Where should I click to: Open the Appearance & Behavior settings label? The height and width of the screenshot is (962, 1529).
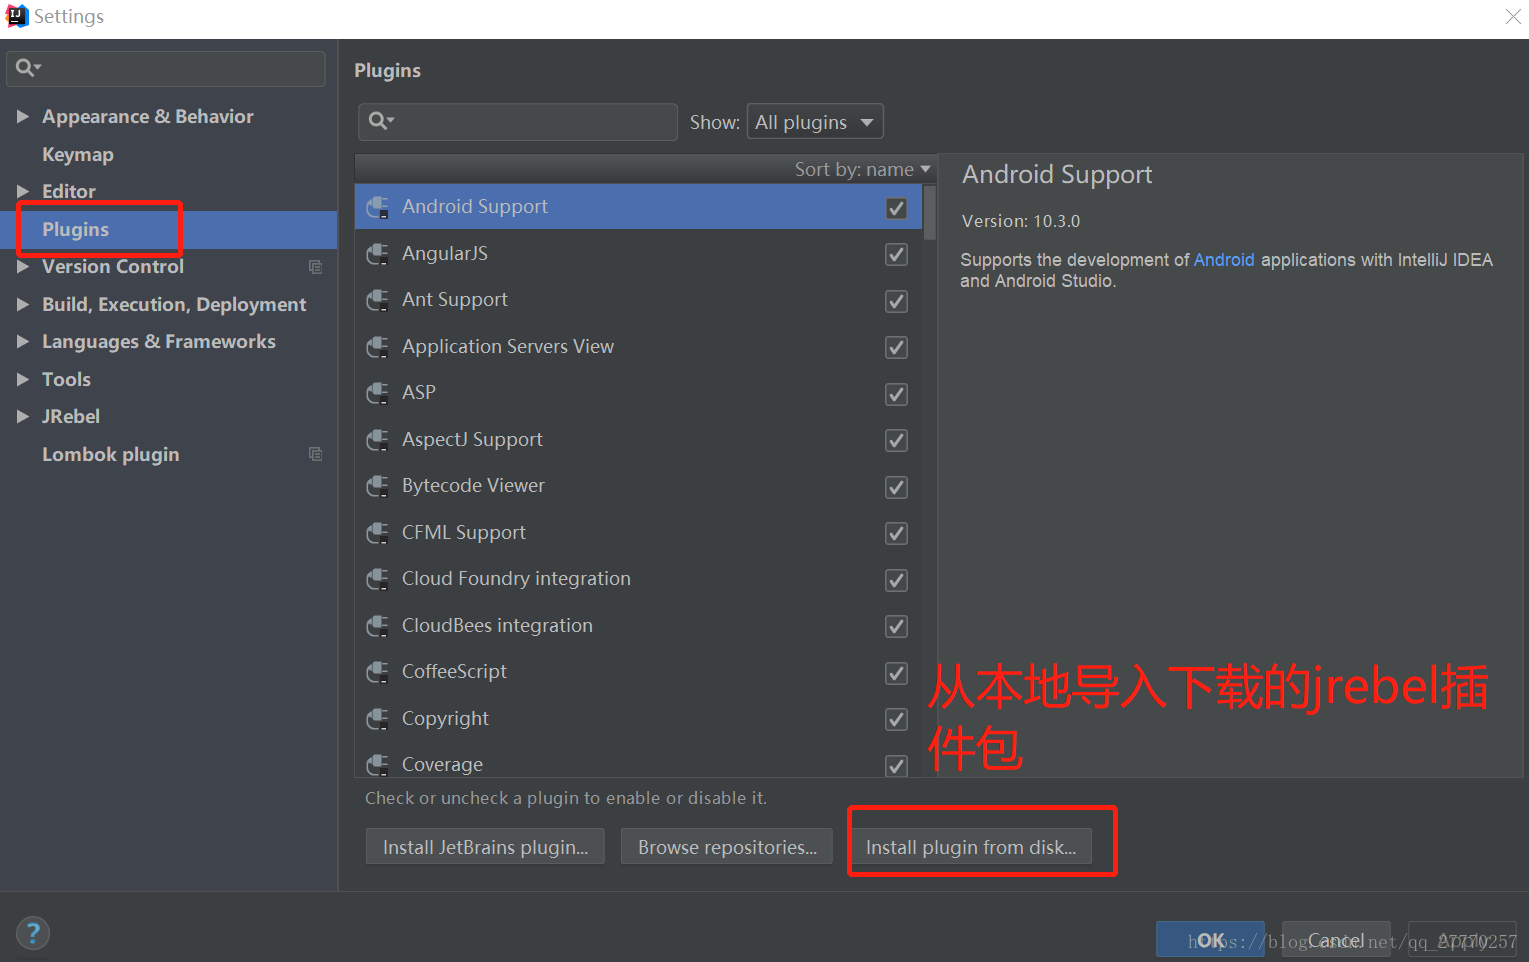click(x=148, y=117)
